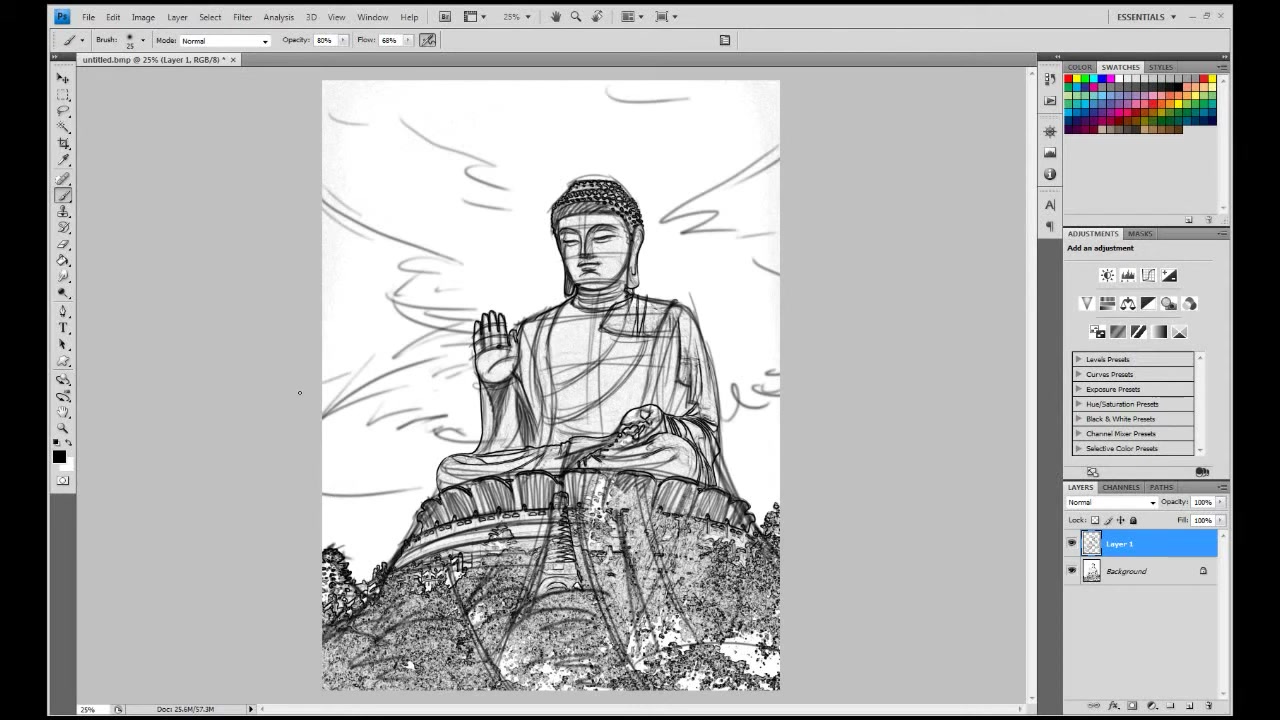
Task: Add a Photo Filter adjustment
Action: [1169, 303]
